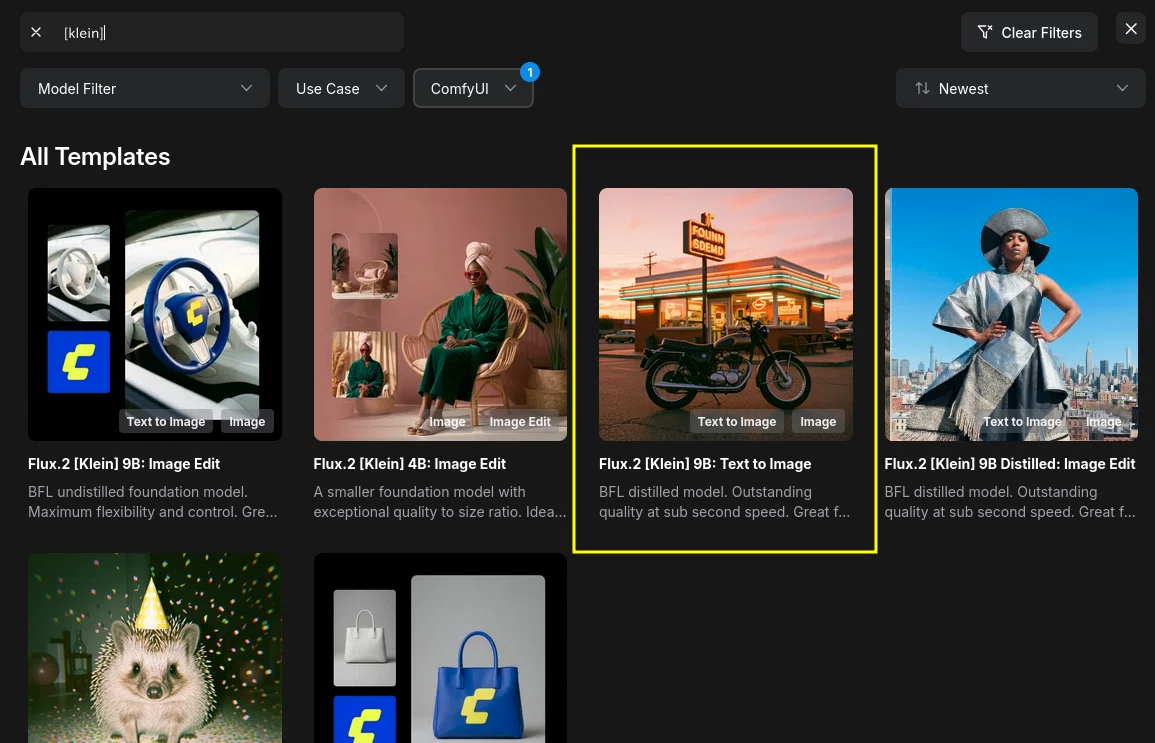Click the title "Flux.2 [Klein] 9B: Text to Image"

pos(705,464)
